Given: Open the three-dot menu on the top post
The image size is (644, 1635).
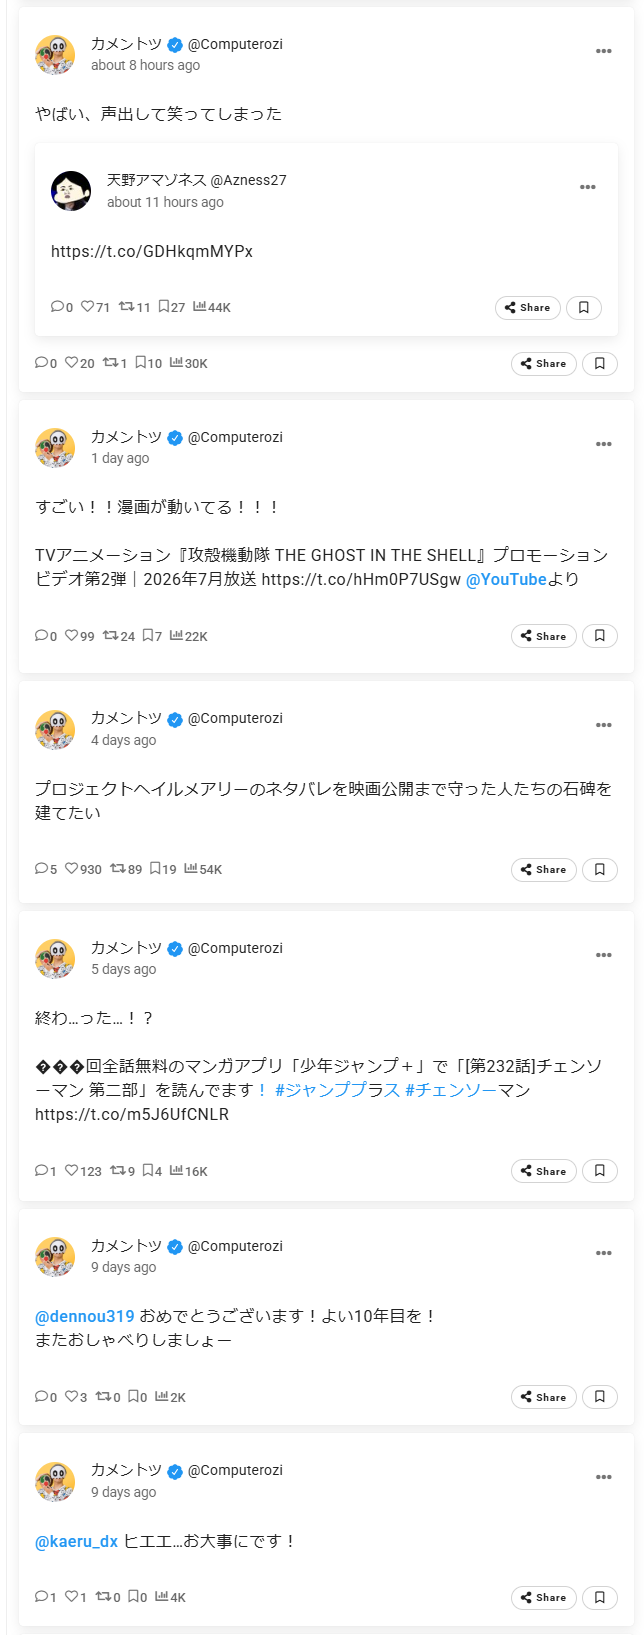Looking at the screenshot, I should point(603,51).
